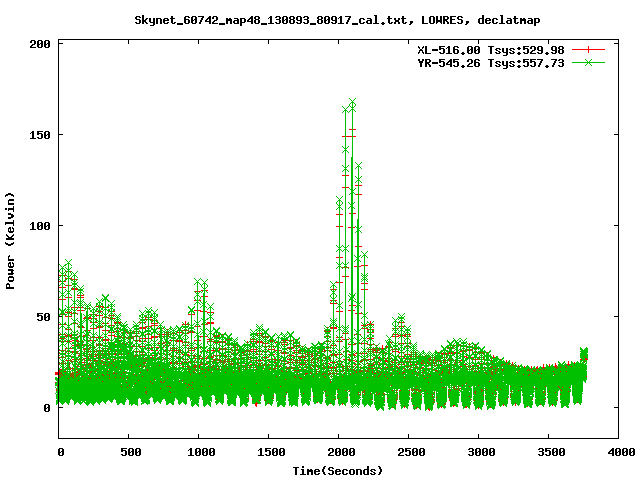Click the 2000 x-axis tick label

point(341,452)
